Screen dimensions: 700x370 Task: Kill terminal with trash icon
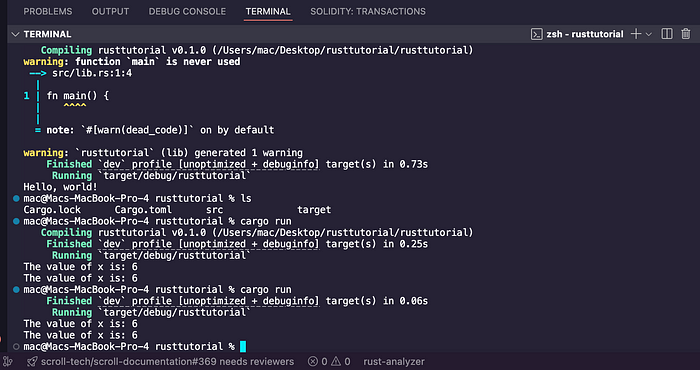pyautogui.click(x=686, y=34)
